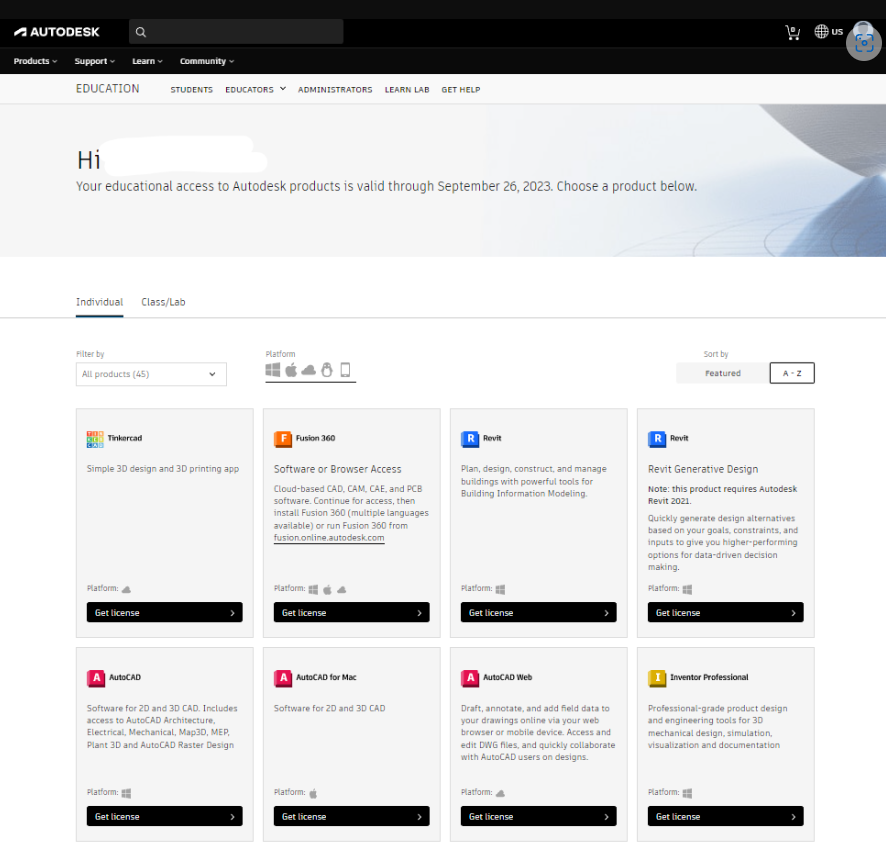Expand the Support menu
The width and height of the screenshot is (886, 846).
[94, 61]
